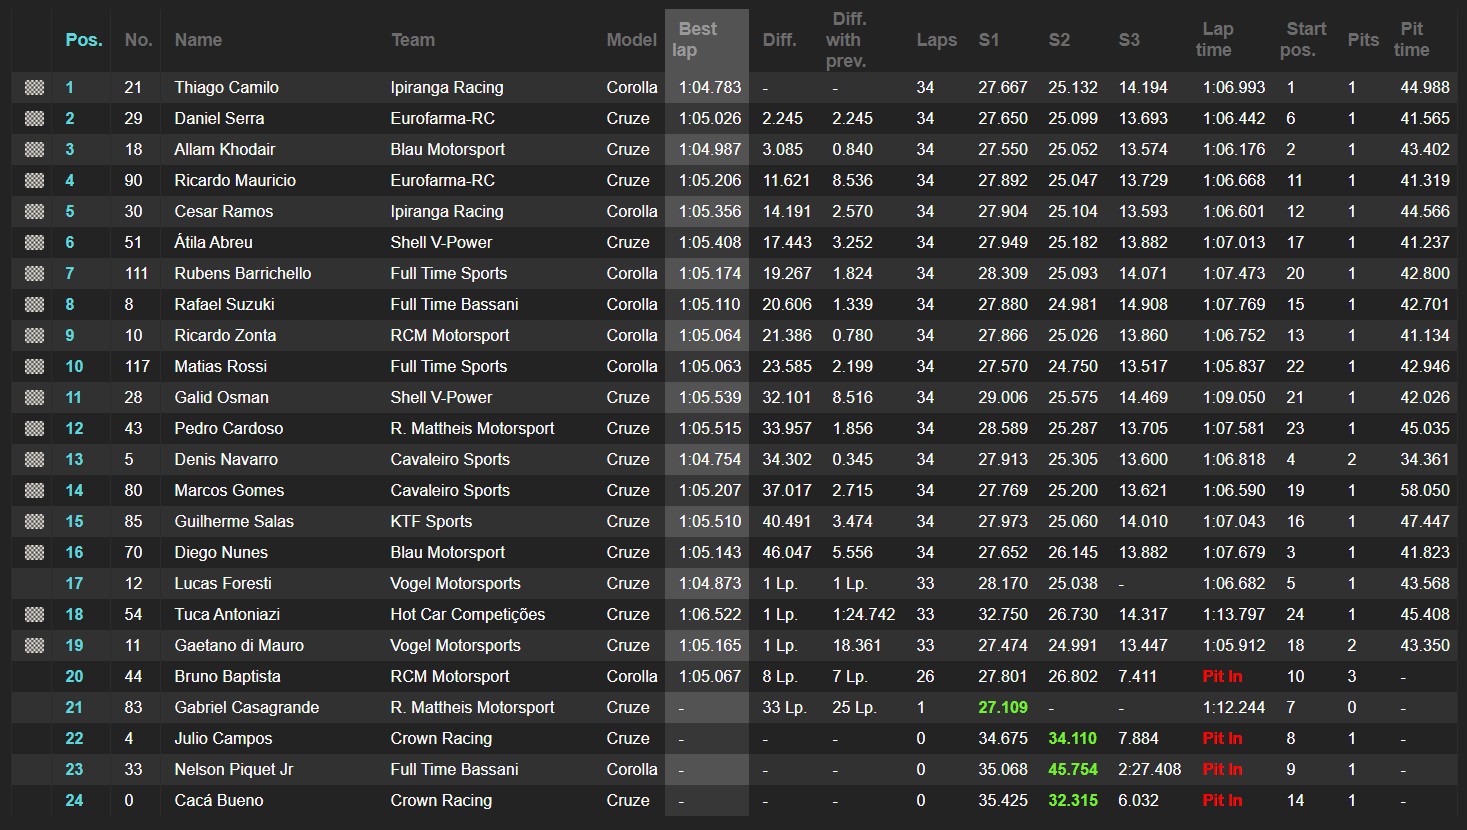Click Pit In status for Julio Campos

(1222, 739)
